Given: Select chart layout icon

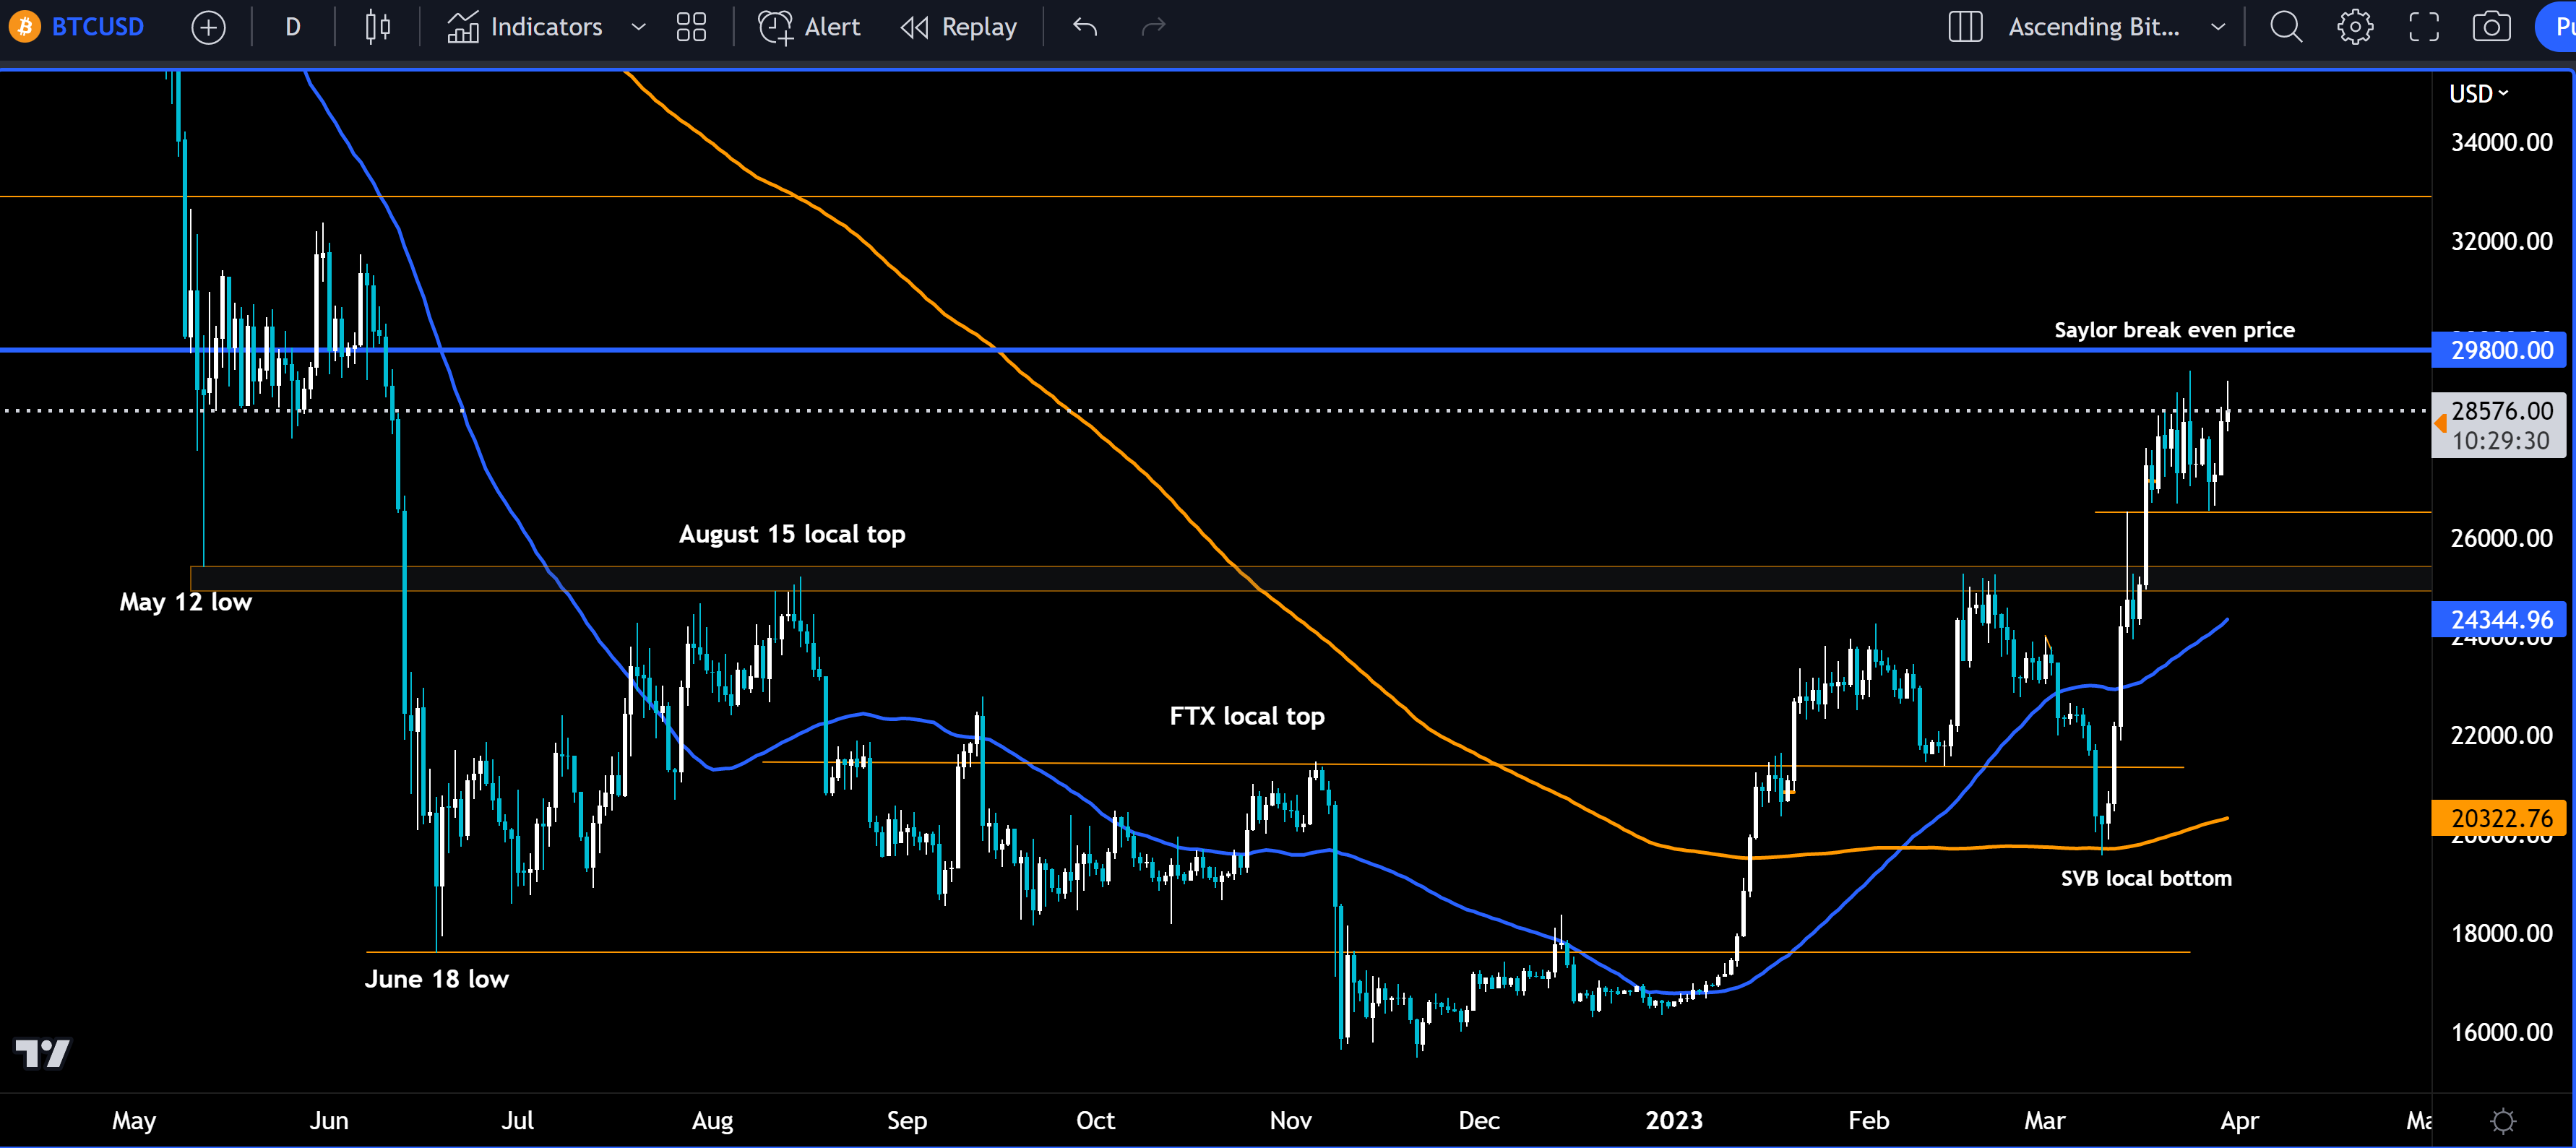Looking at the screenshot, I should 1965,27.
